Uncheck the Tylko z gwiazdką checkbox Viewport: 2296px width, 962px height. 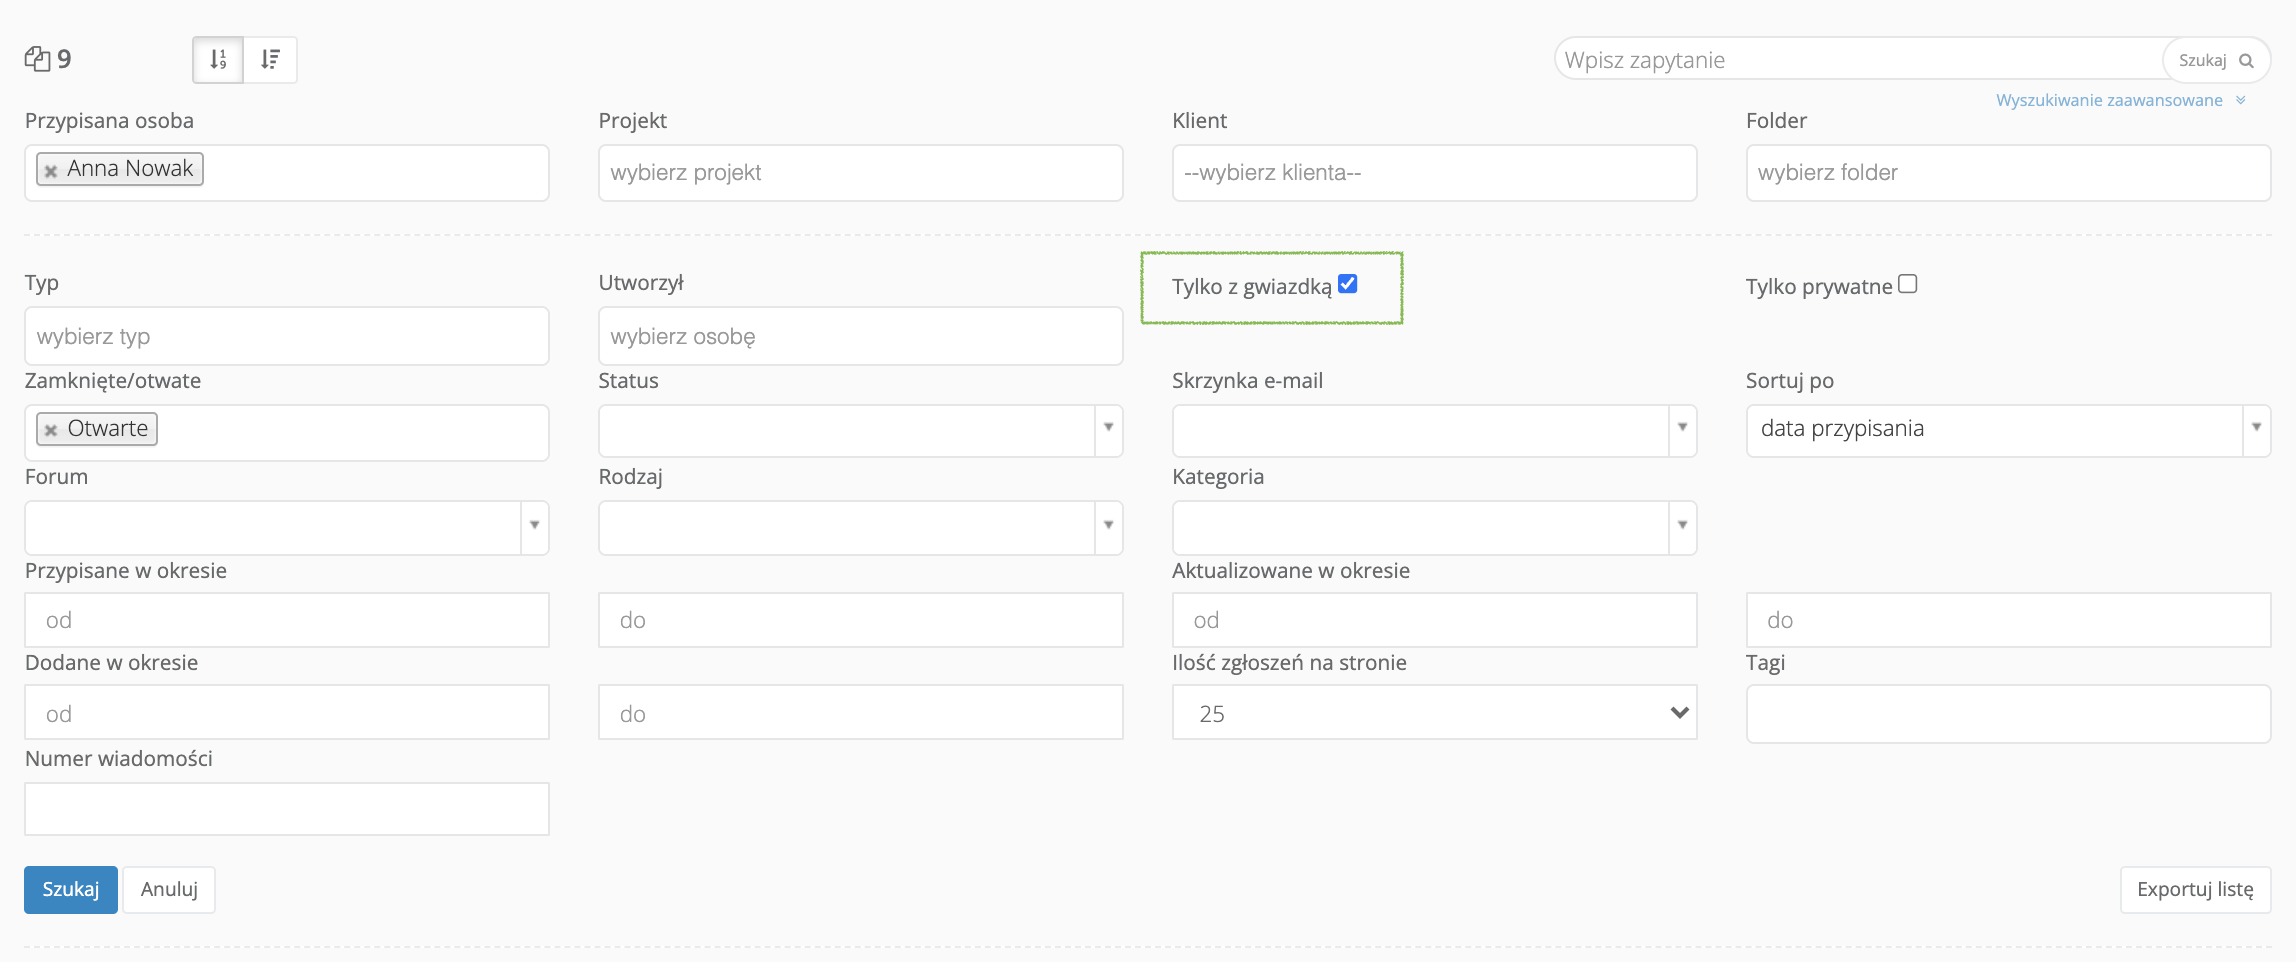pyautogui.click(x=1348, y=284)
